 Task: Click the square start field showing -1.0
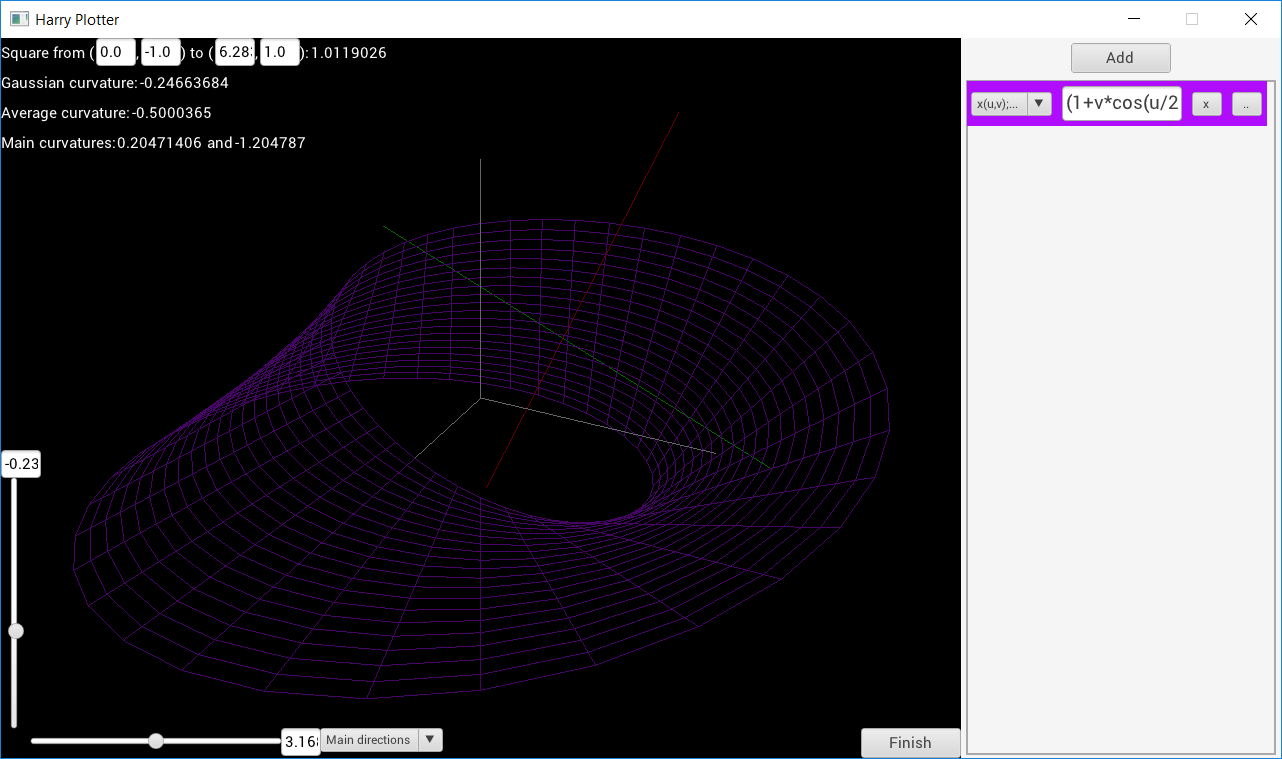[161, 53]
